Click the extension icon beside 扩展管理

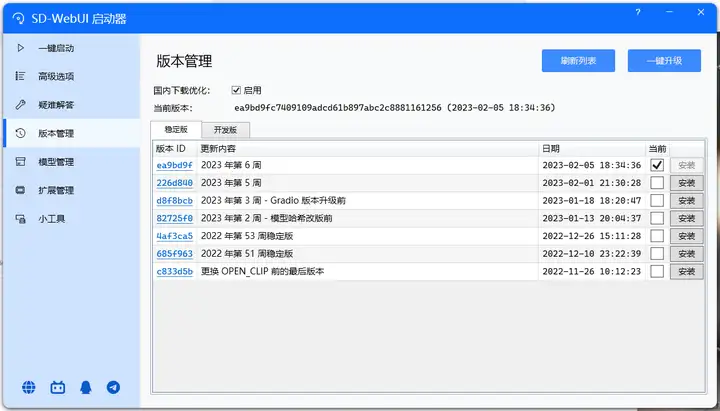pos(20,190)
